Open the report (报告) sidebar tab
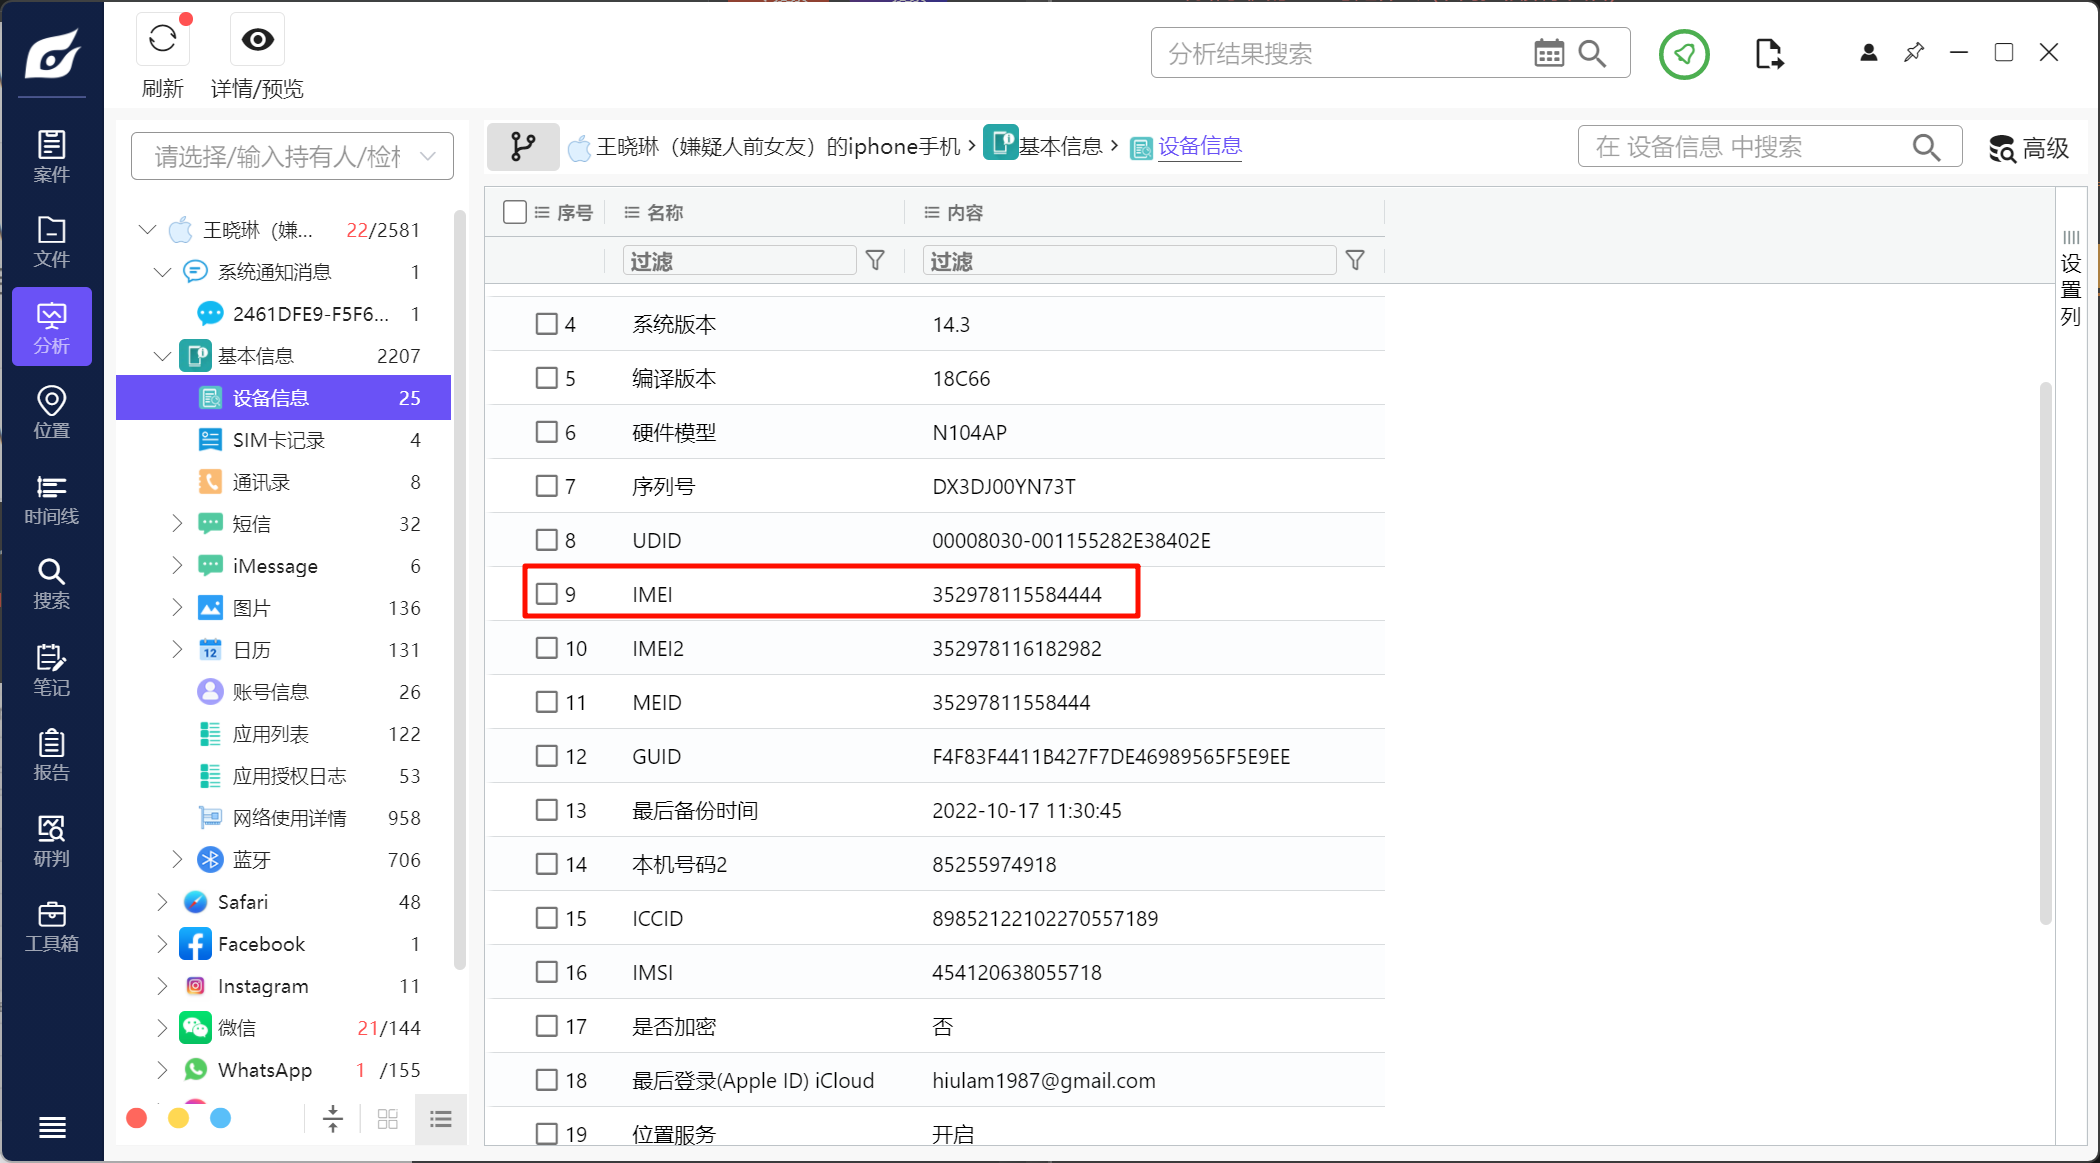The width and height of the screenshot is (2100, 1163). 51,755
